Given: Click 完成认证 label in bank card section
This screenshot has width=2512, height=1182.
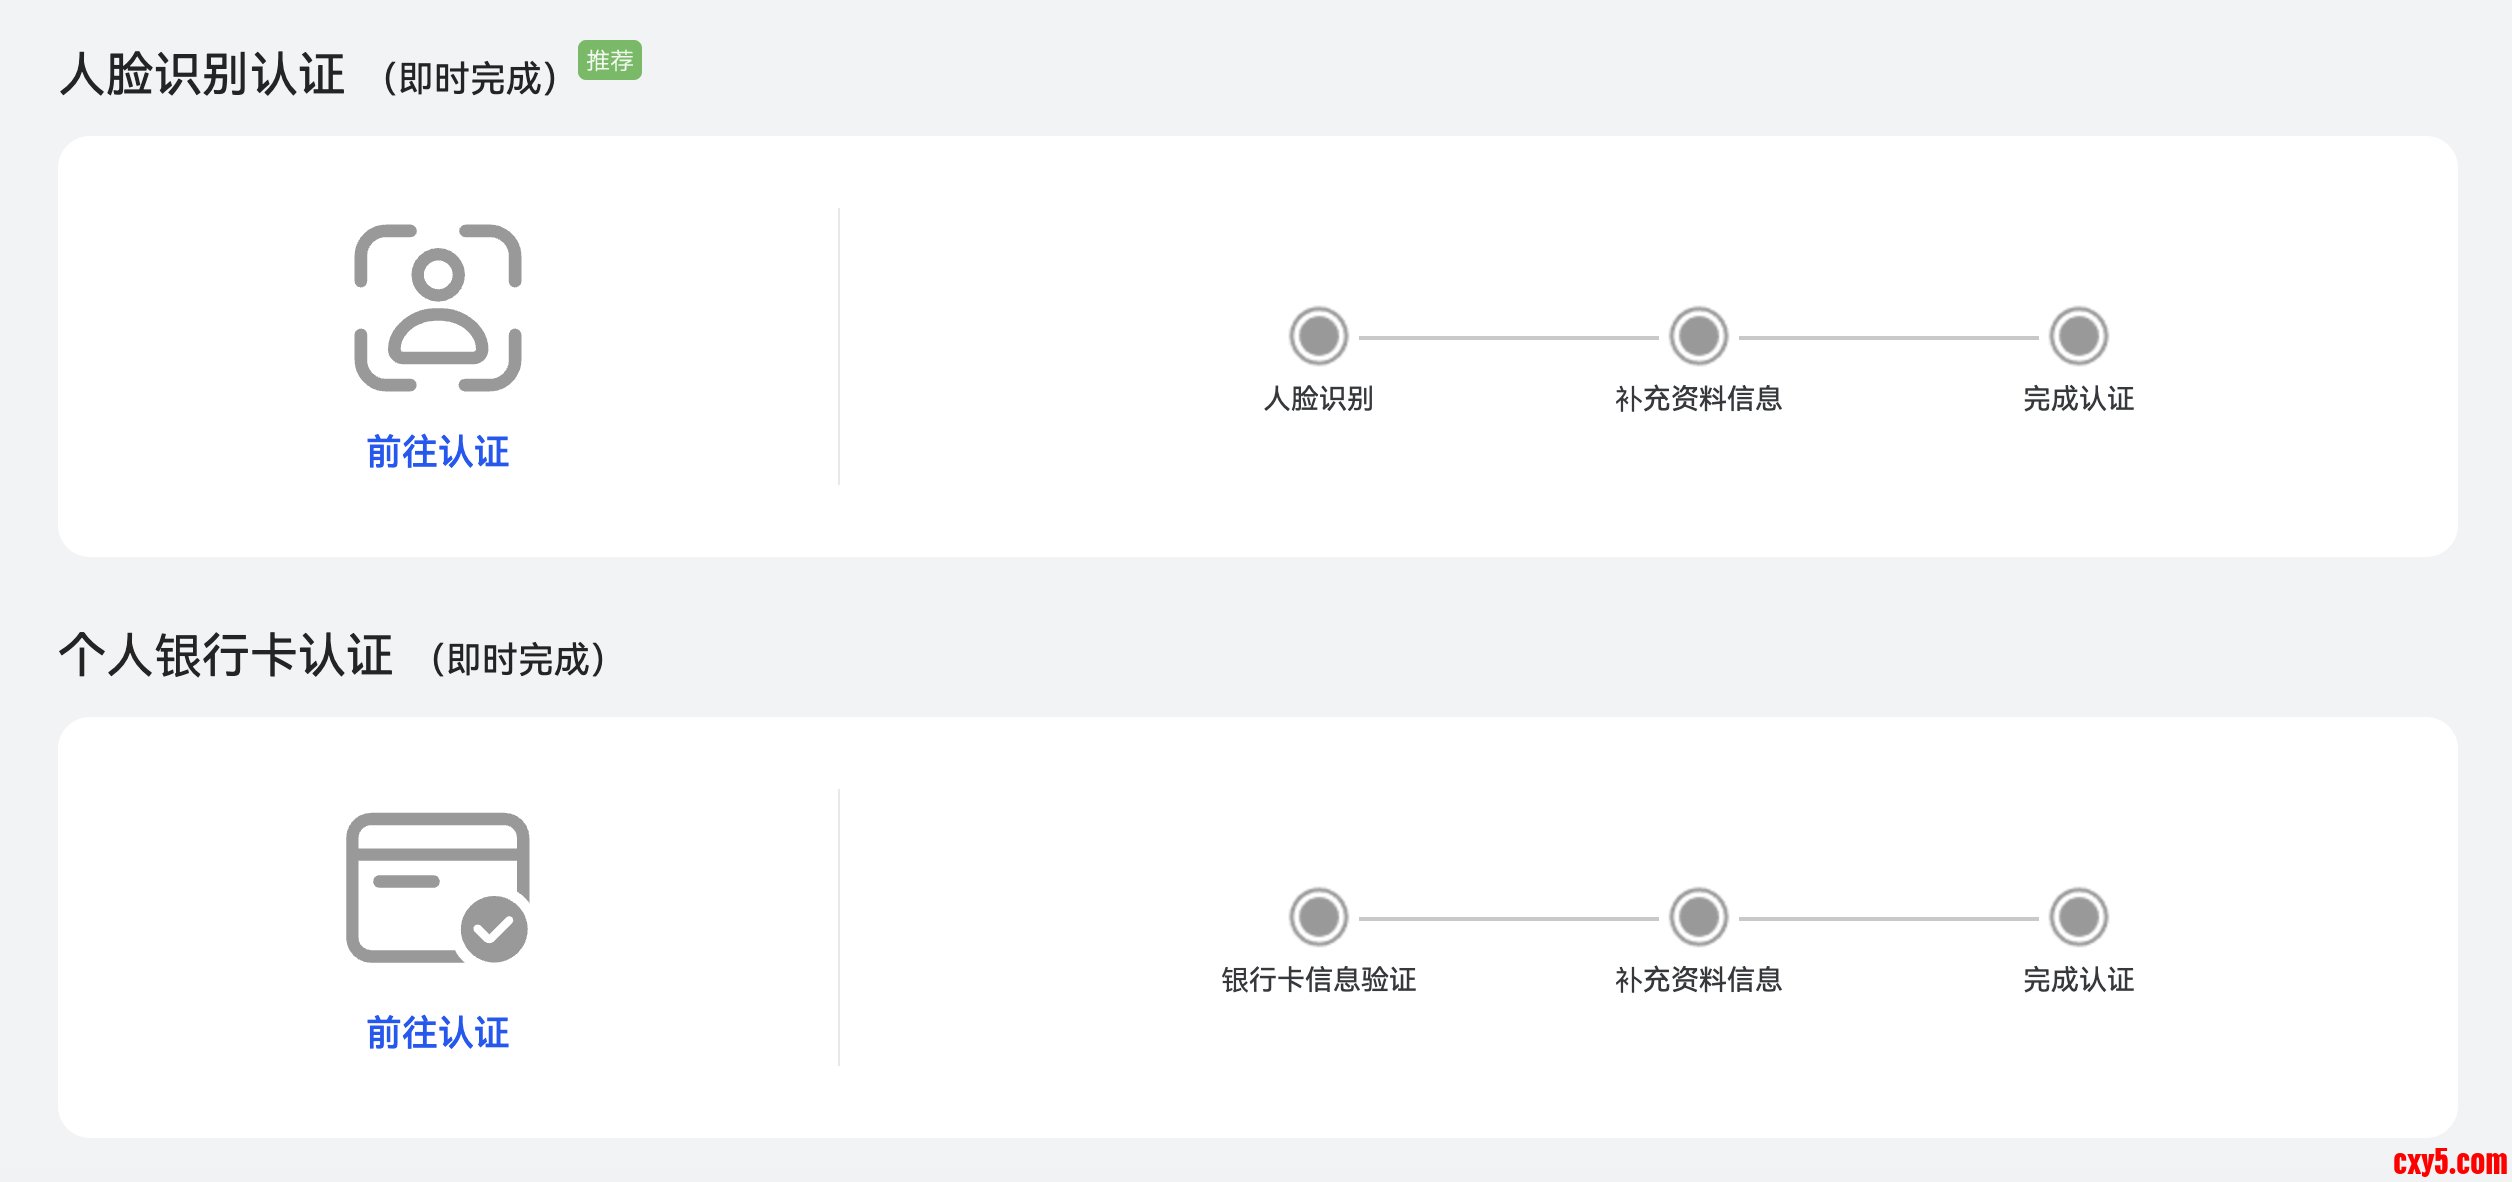Looking at the screenshot, I should pos(2079,980).
